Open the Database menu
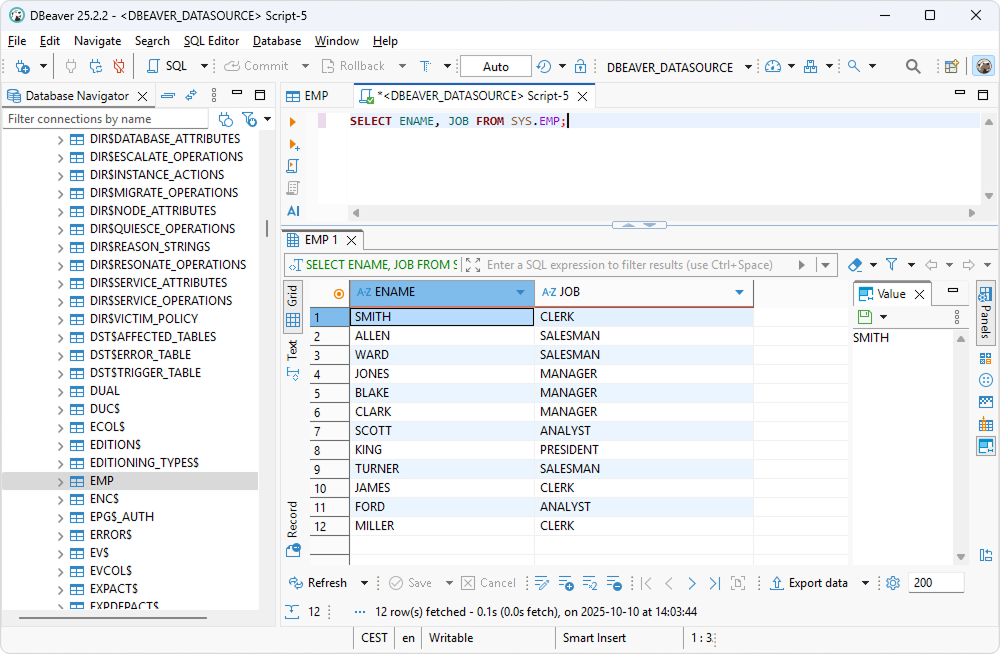Image resolution: width=1000 pixels, height=654 pixels. (x=276, y=41)
